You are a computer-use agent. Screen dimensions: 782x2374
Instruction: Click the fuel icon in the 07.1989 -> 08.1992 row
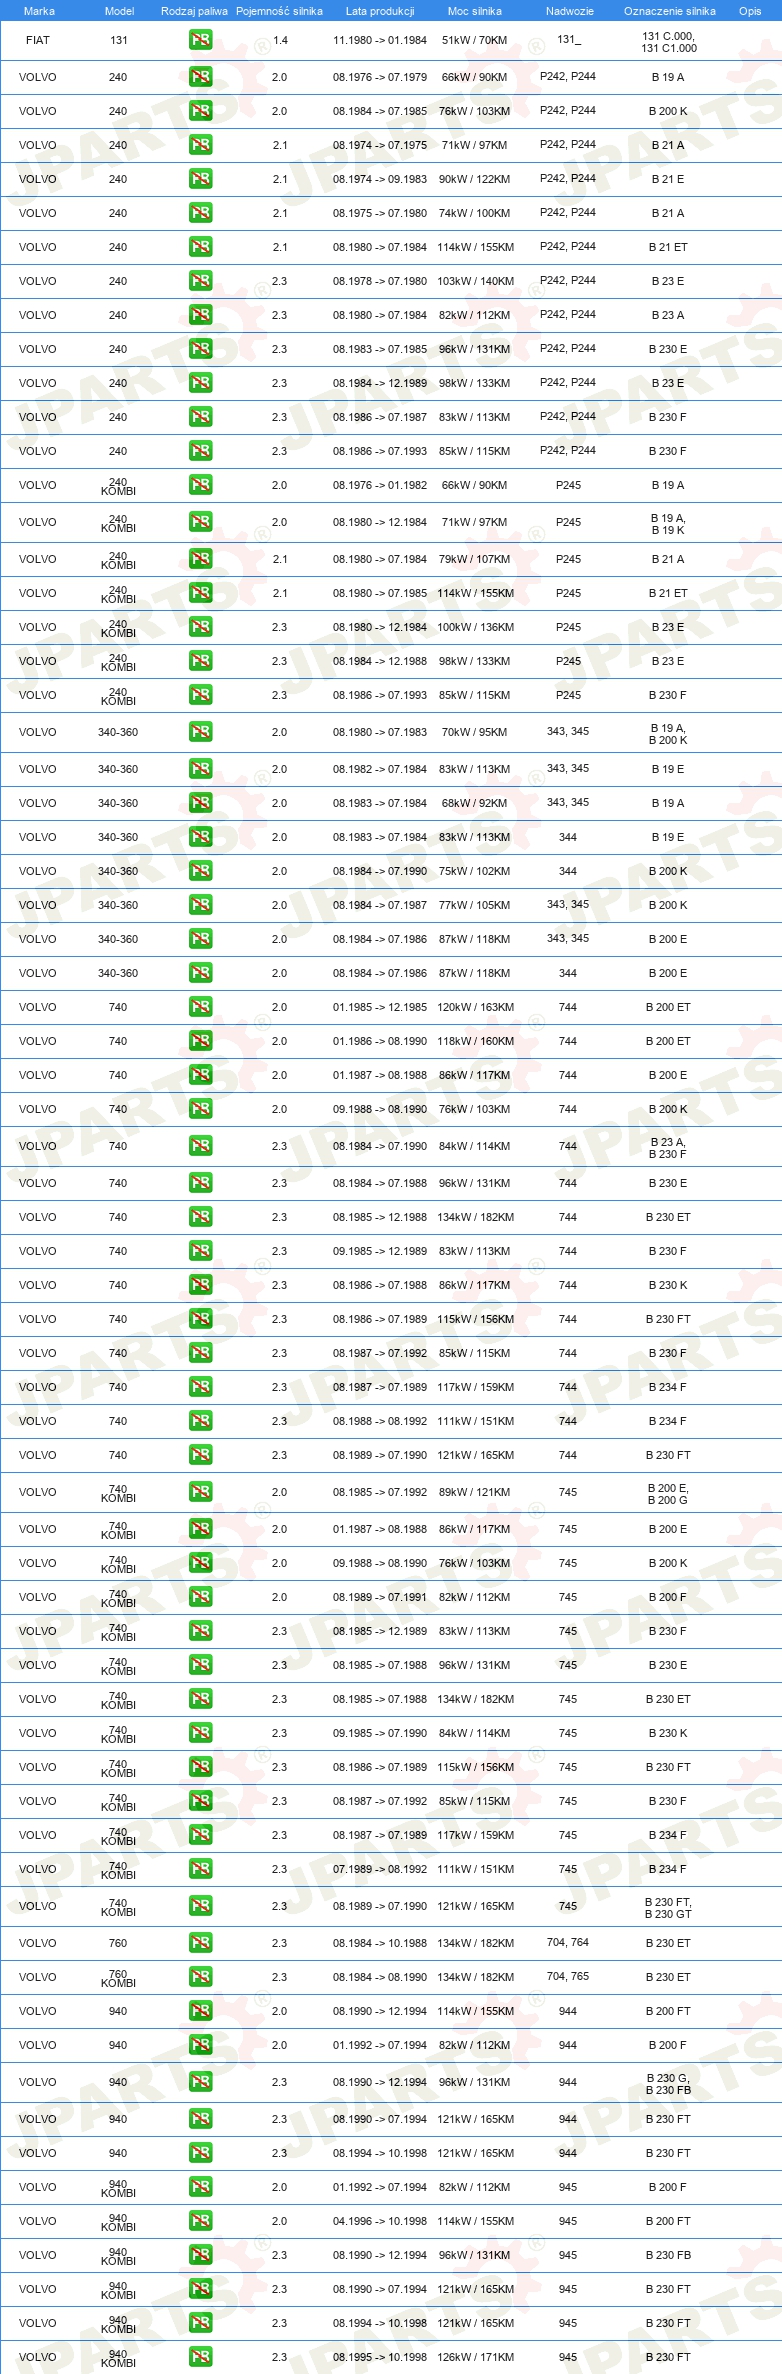(200, 1869)
